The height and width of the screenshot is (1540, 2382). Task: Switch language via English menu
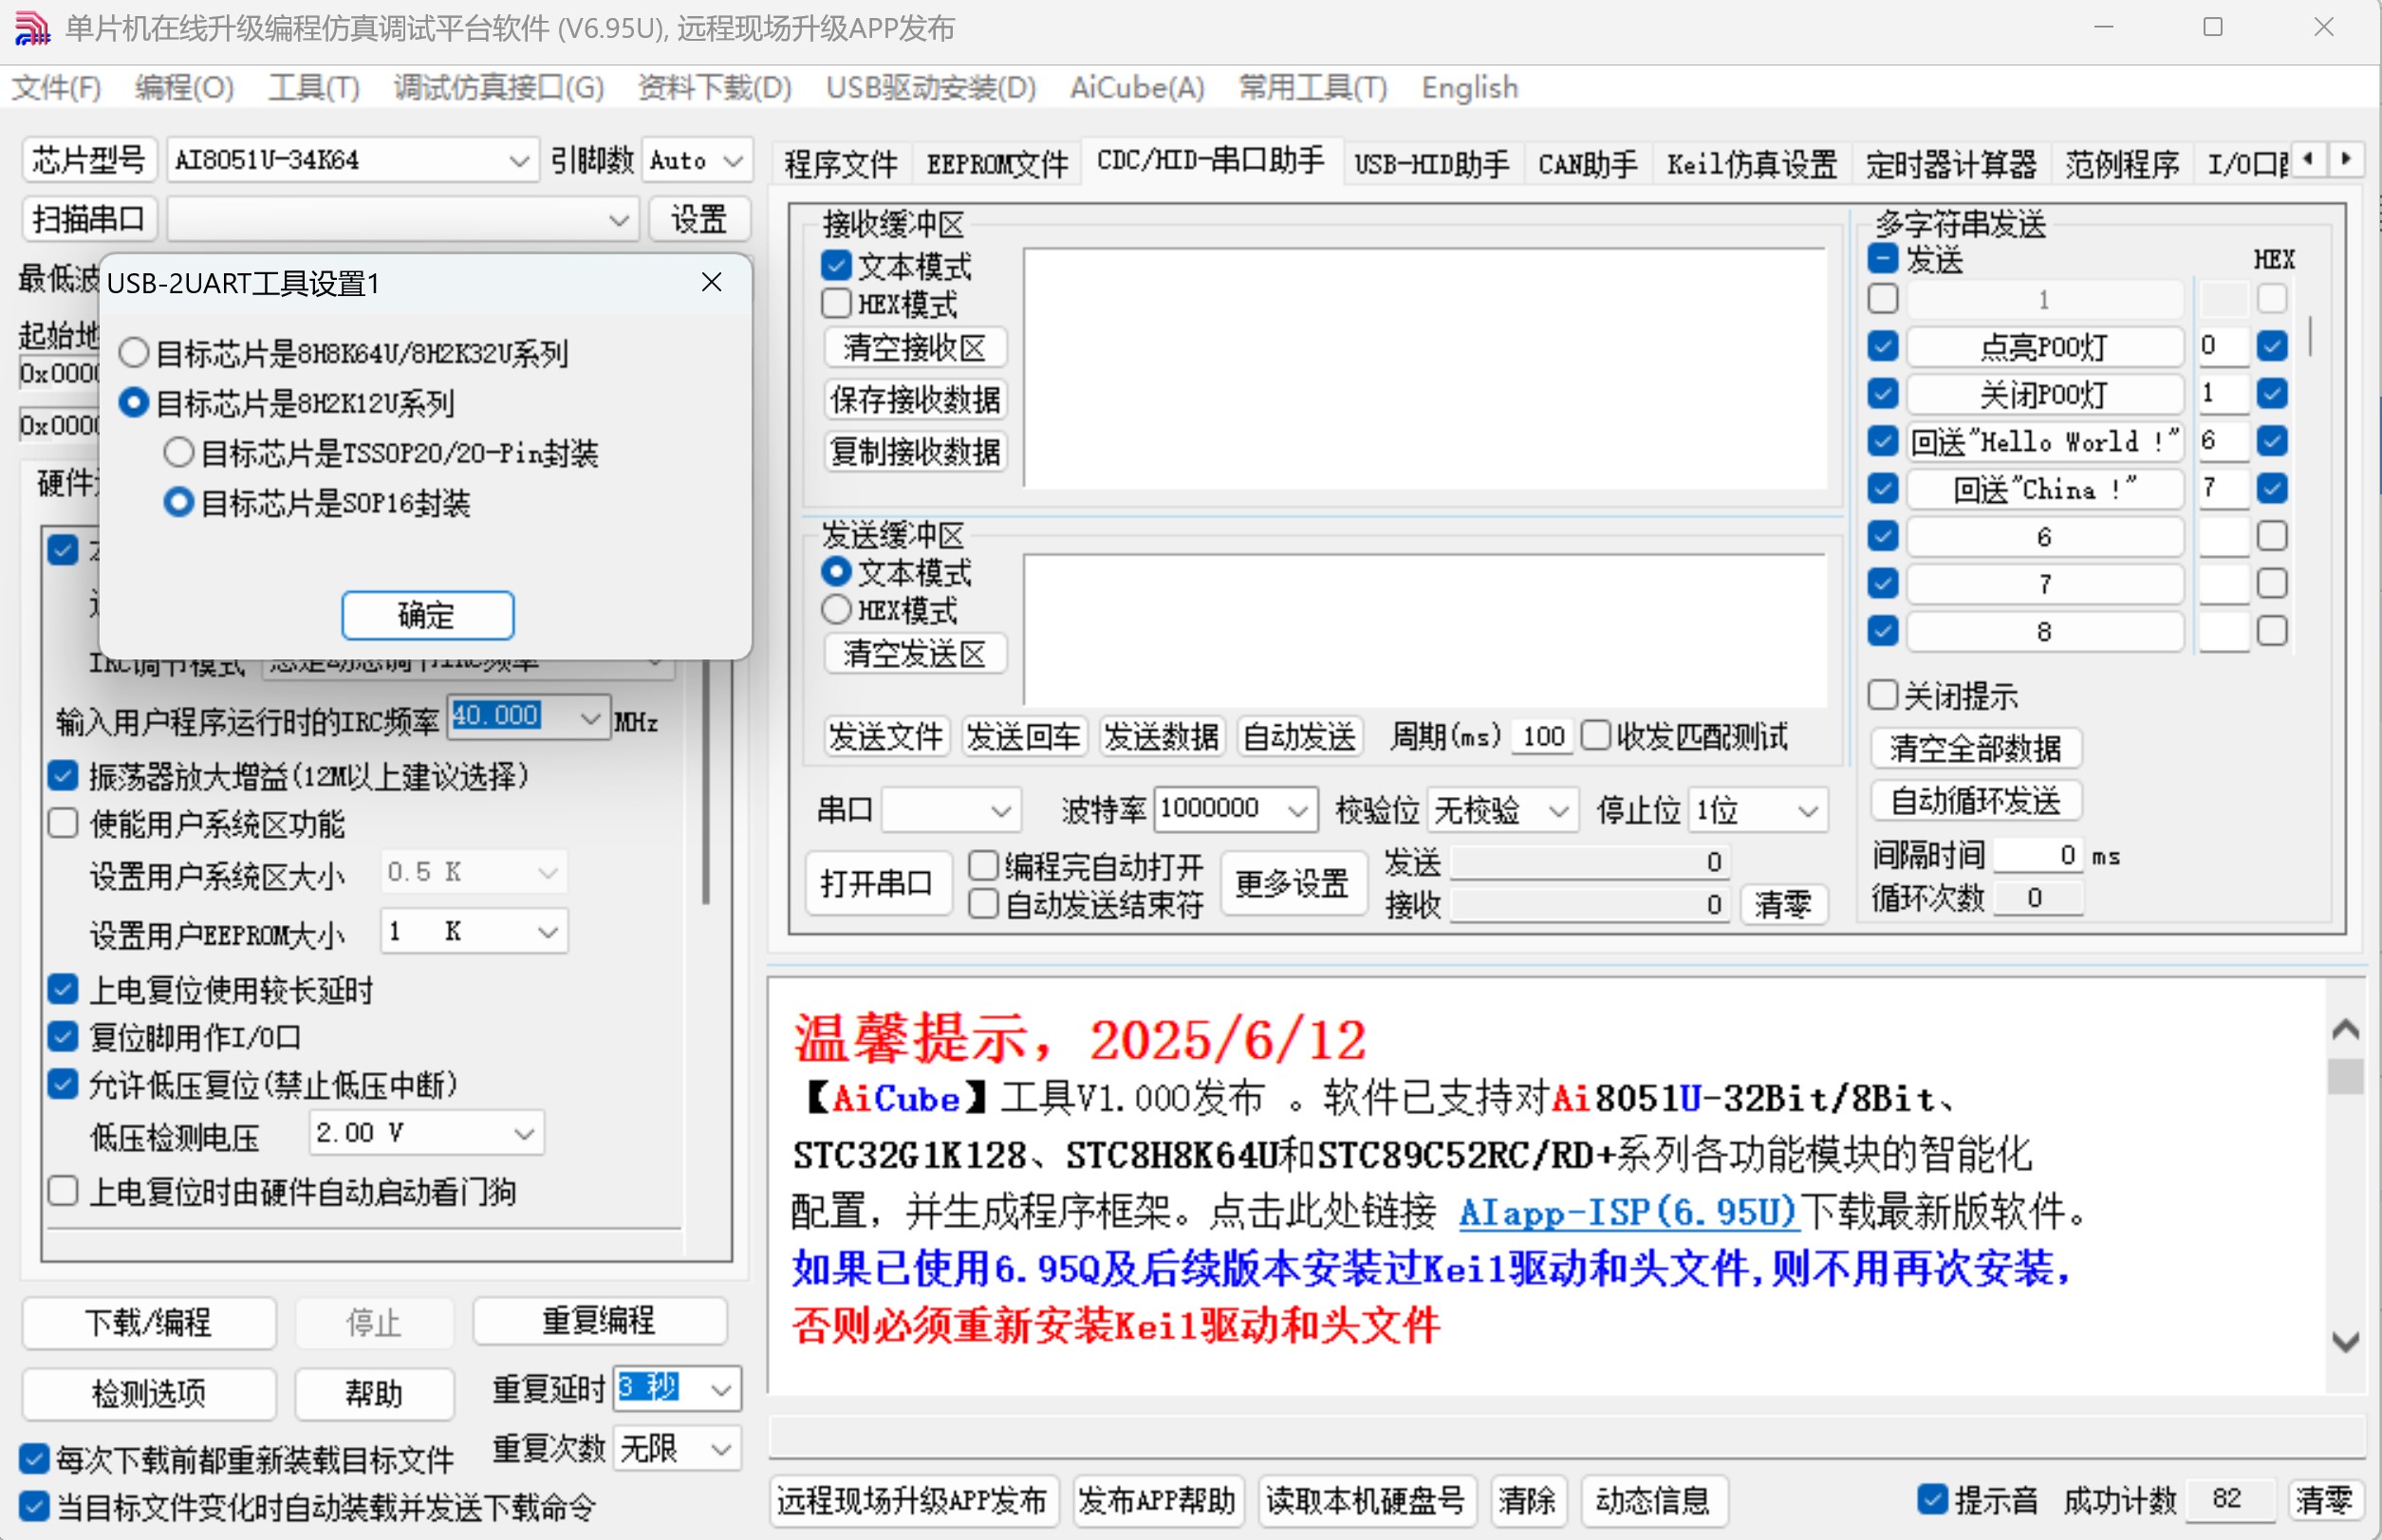[x=1470, y=88]
